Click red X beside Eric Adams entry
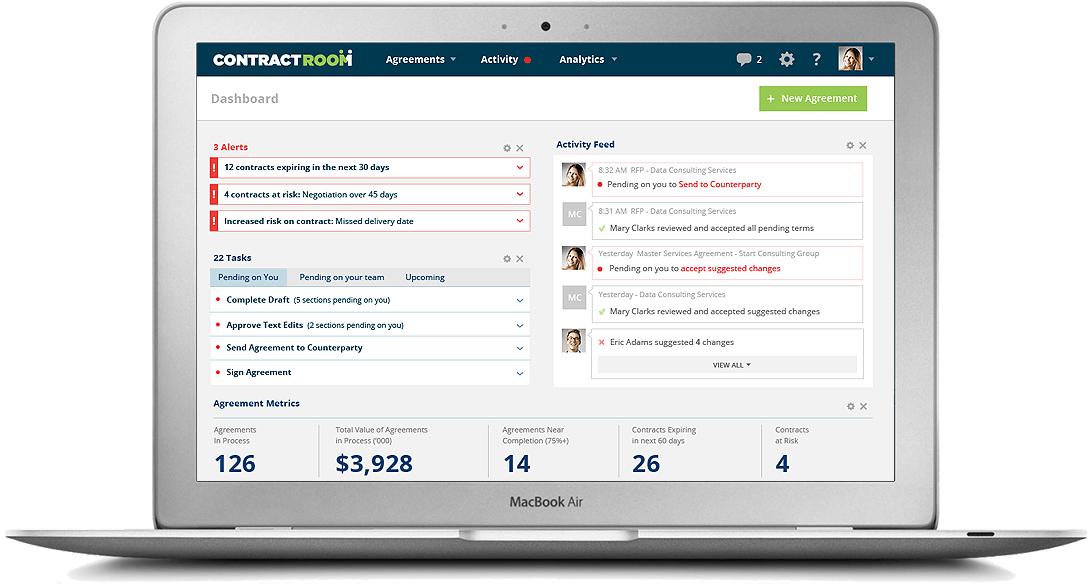Viewport: 1089px width, 587px height. [601, 342]
